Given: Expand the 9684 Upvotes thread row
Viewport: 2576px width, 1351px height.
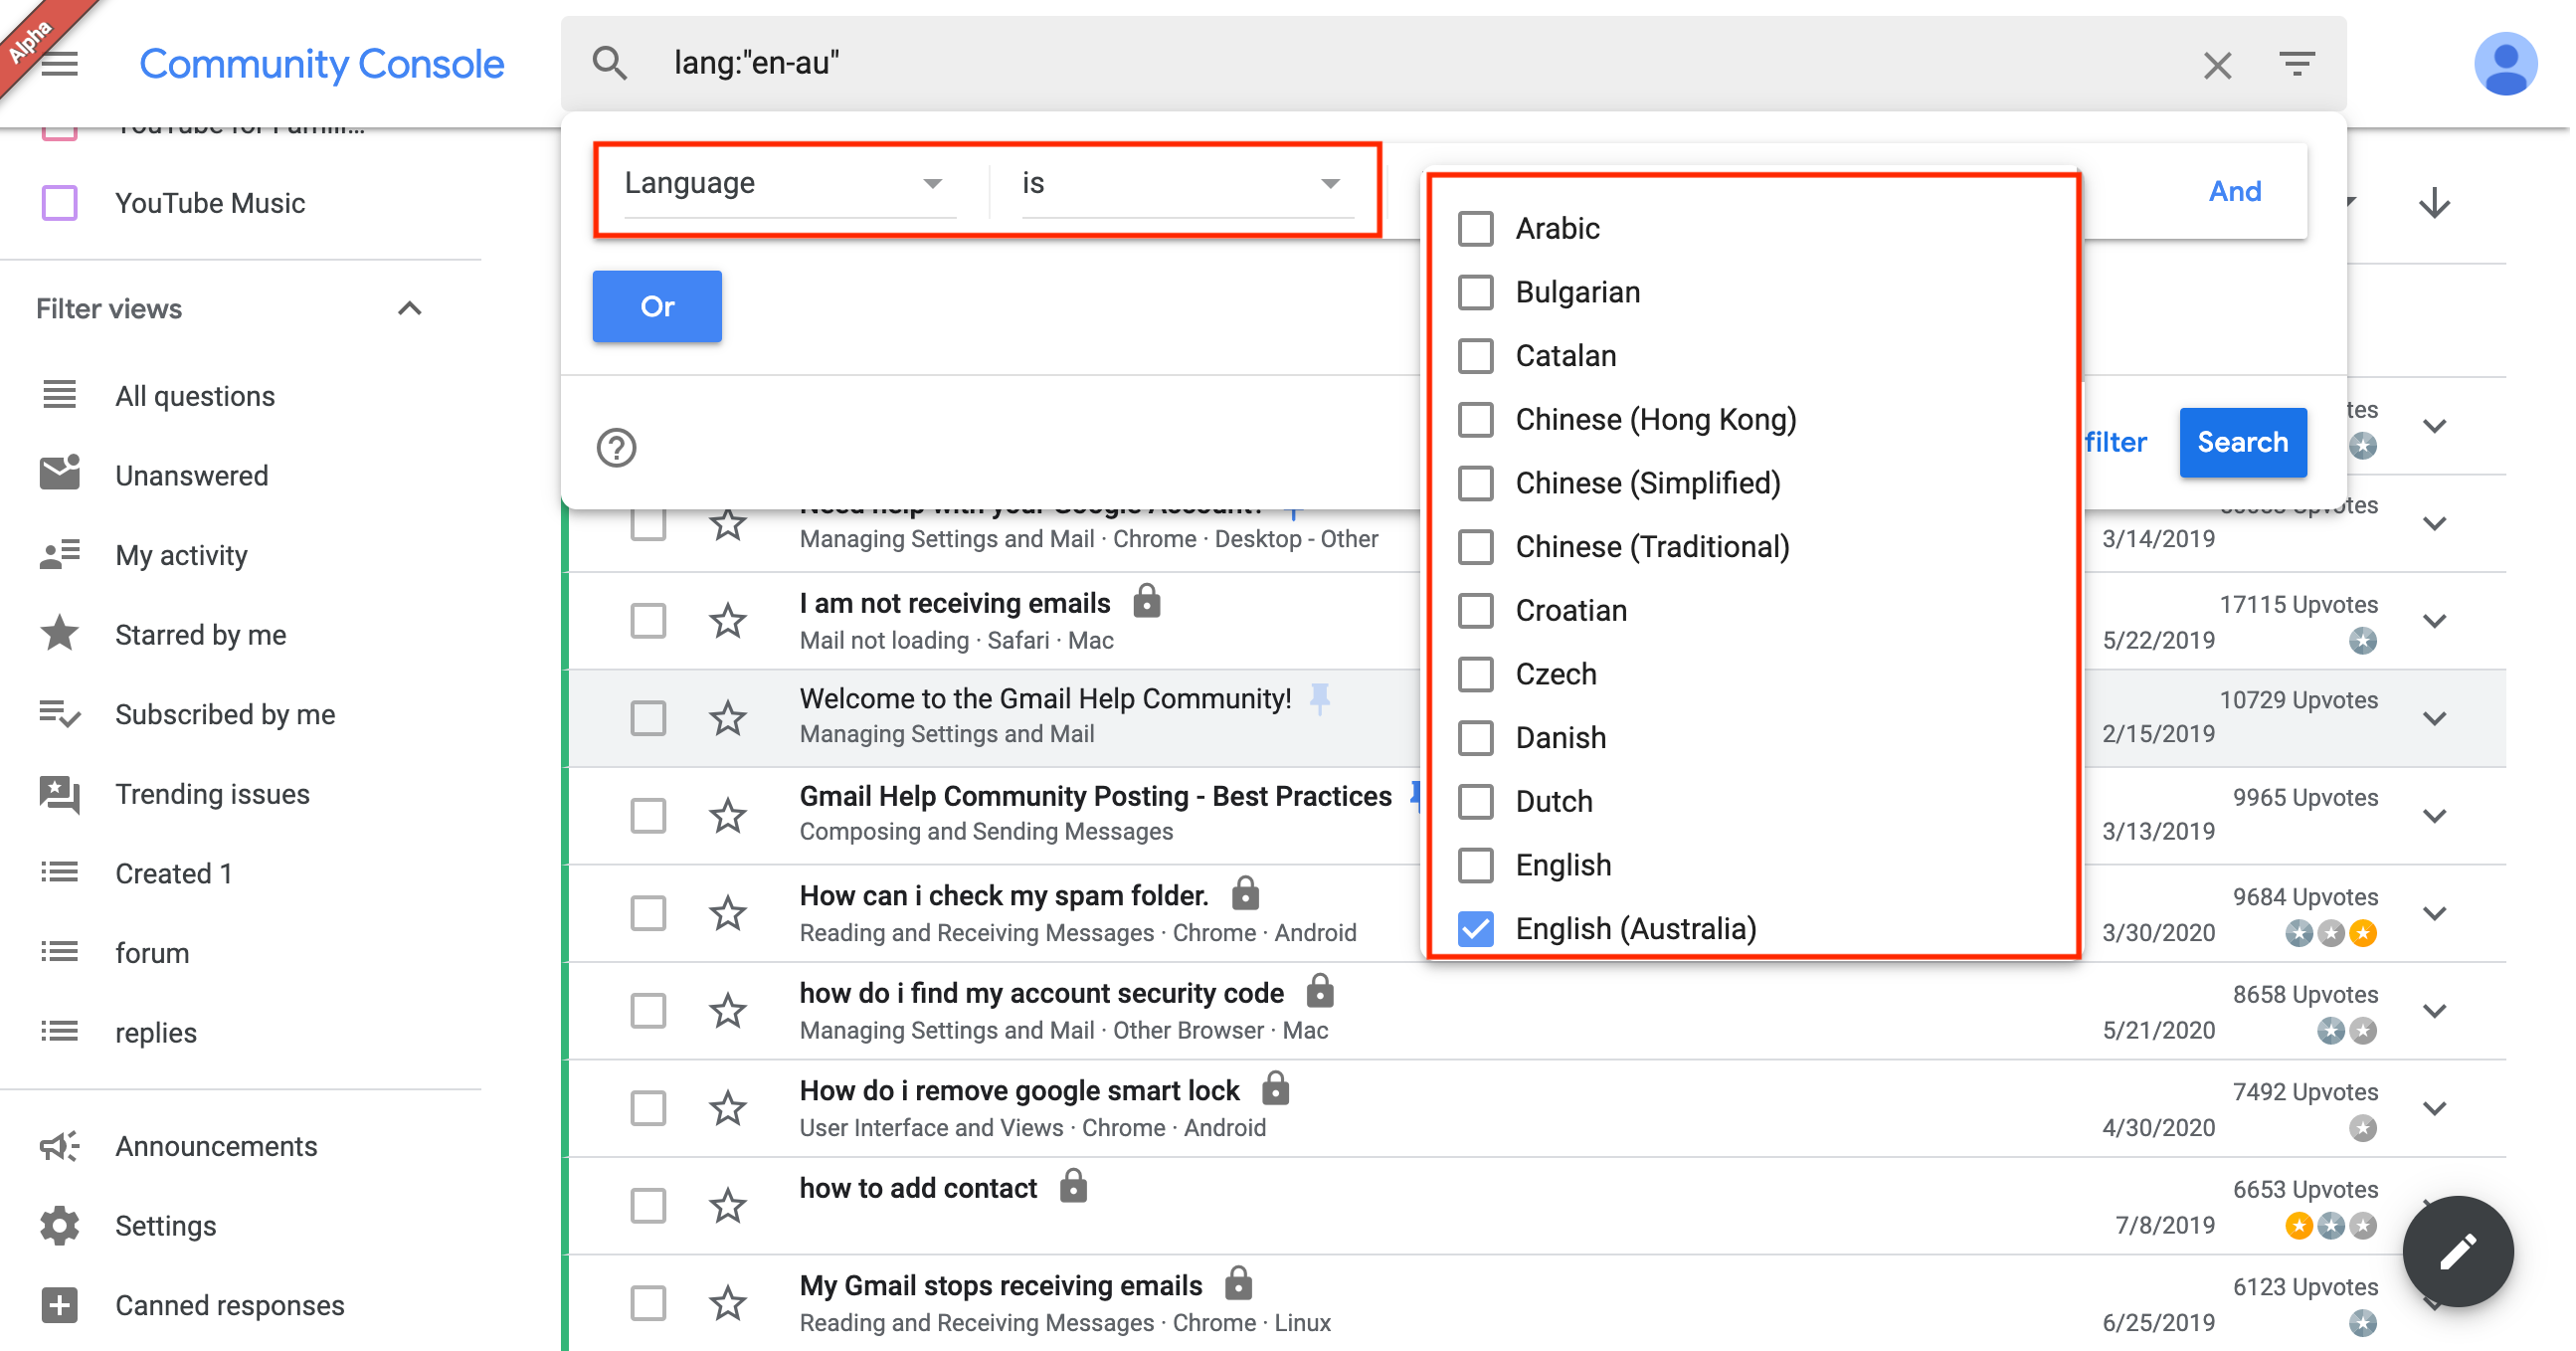Looking at the screenshot, I should (x=2434, y=913).
